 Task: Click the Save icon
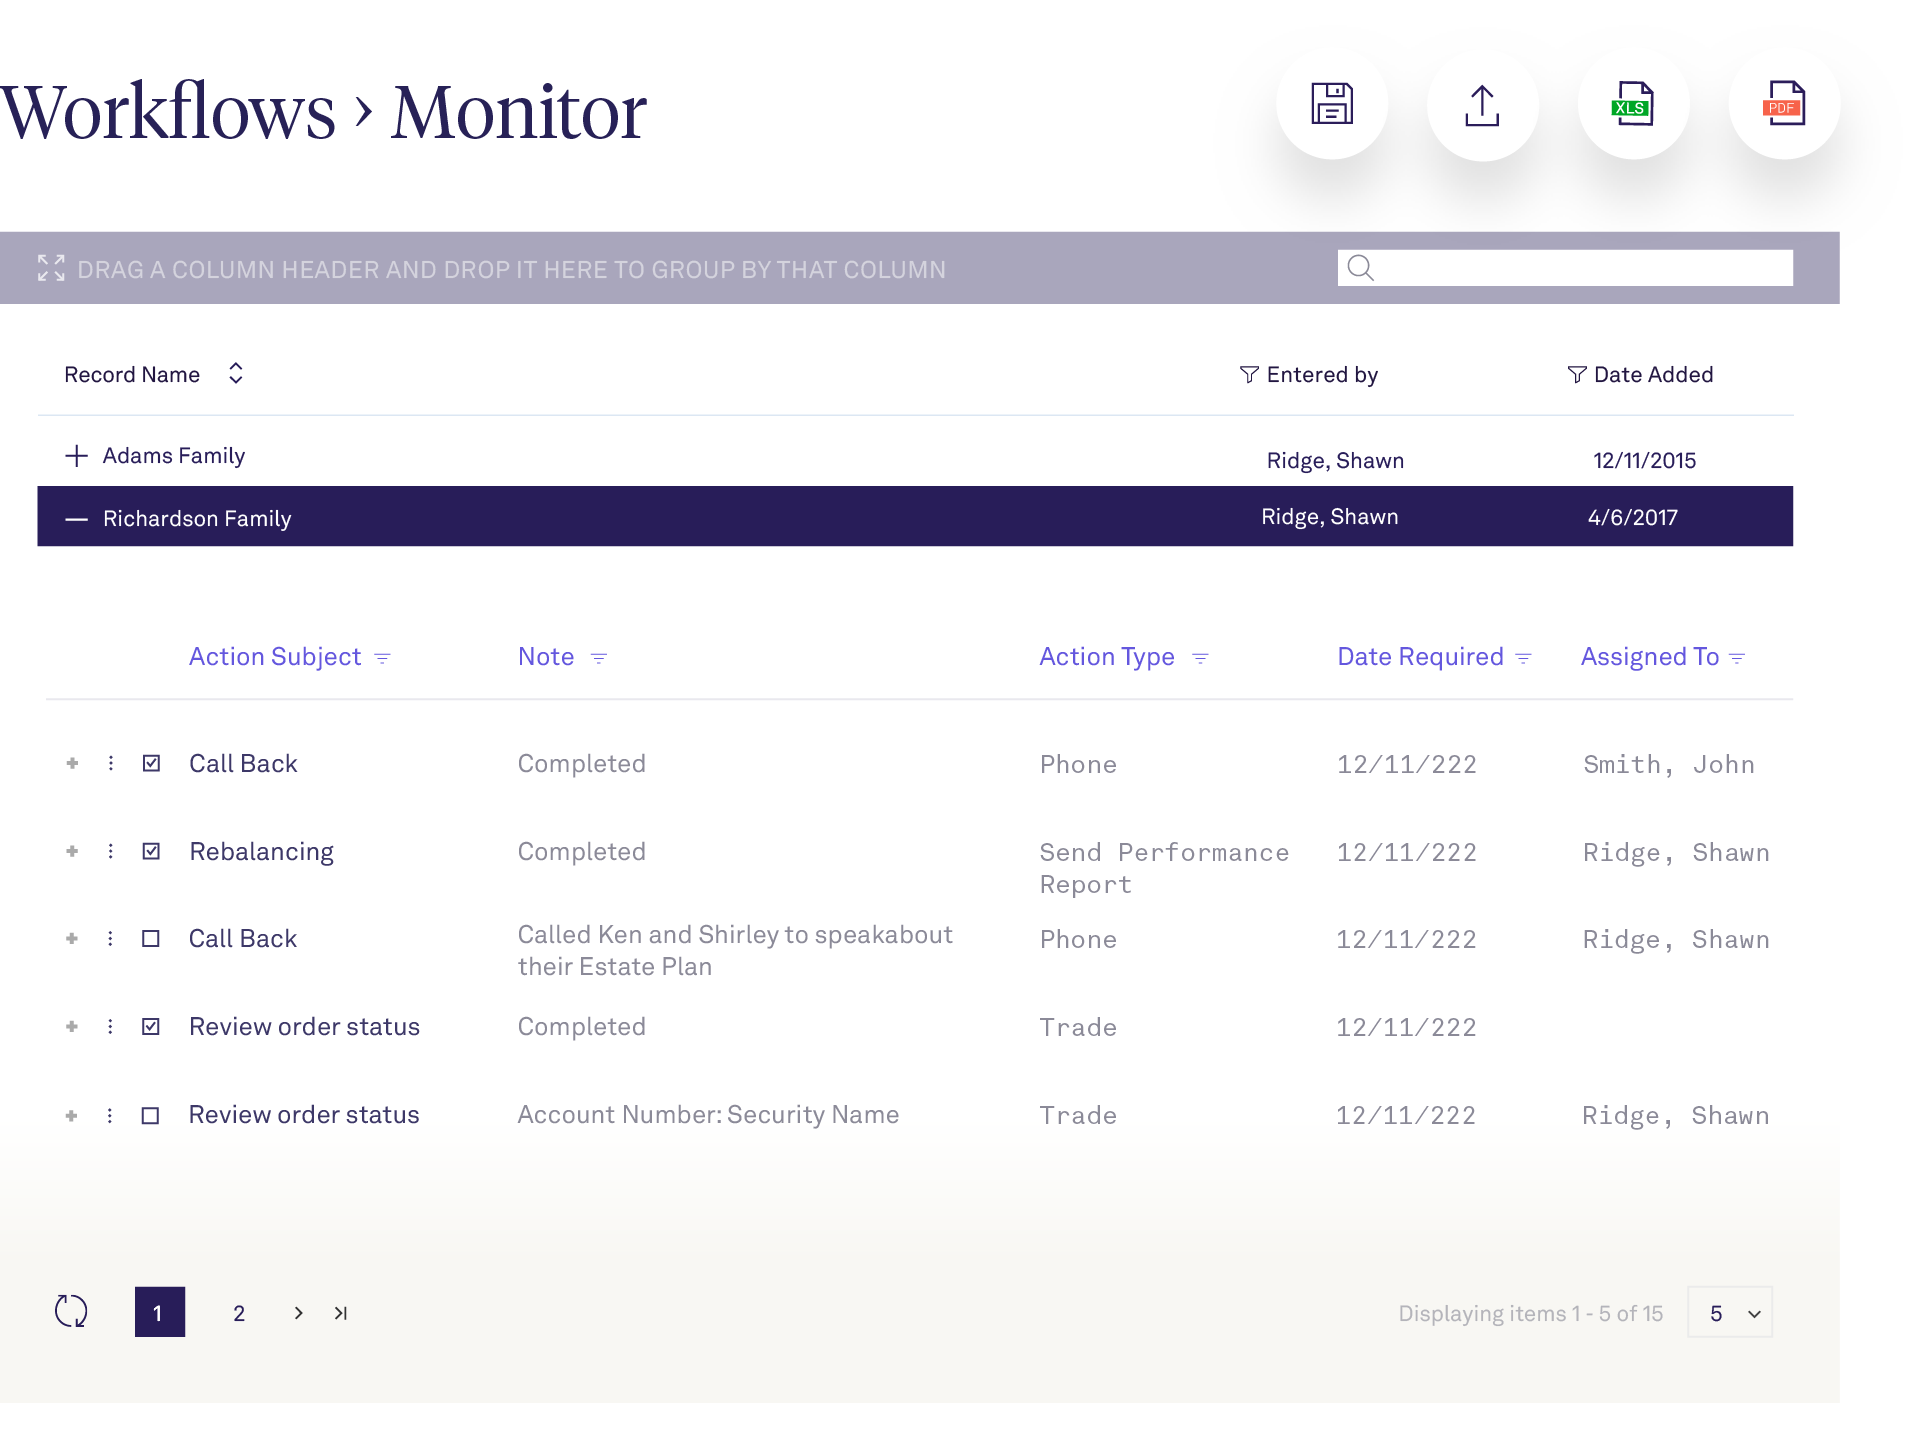tap(1332, 104)
